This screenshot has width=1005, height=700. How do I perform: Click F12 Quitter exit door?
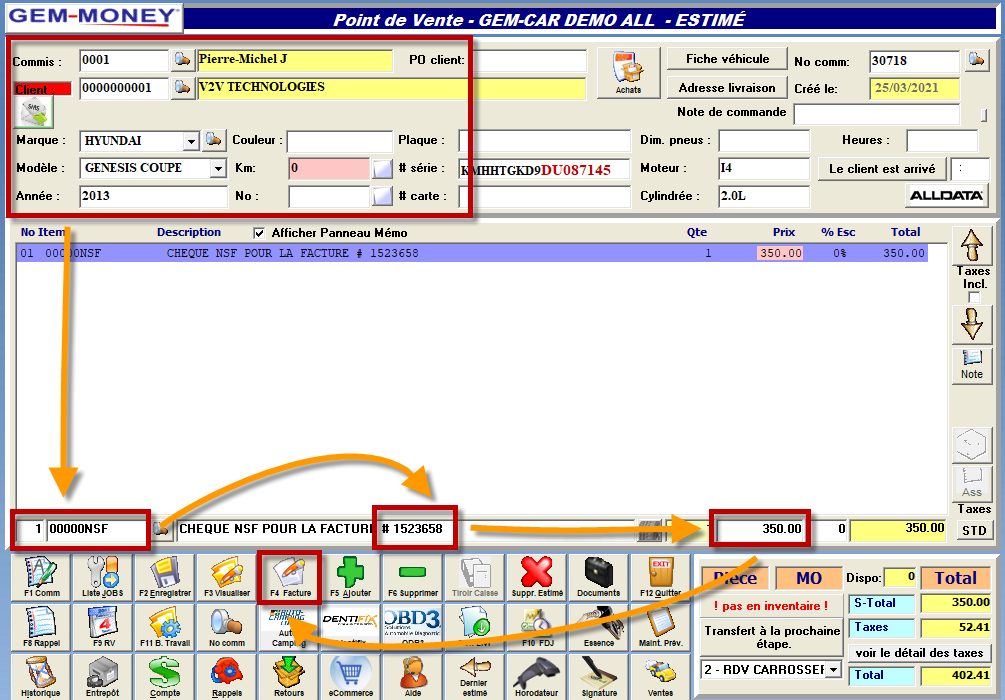click(660, 578)
